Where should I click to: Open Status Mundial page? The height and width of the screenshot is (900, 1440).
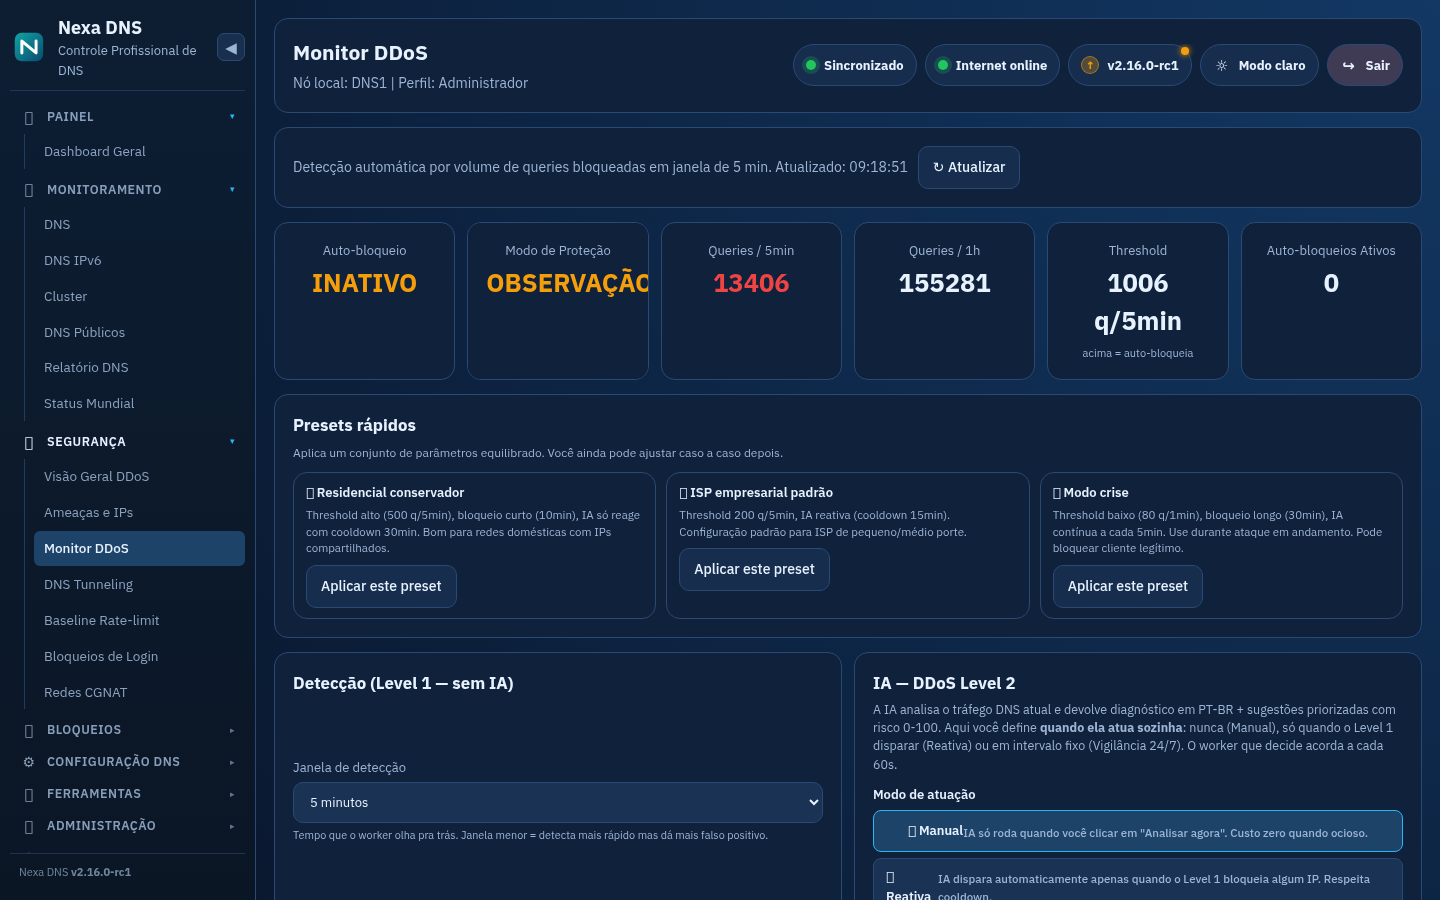pyautogui.click(x=139, y=404)
